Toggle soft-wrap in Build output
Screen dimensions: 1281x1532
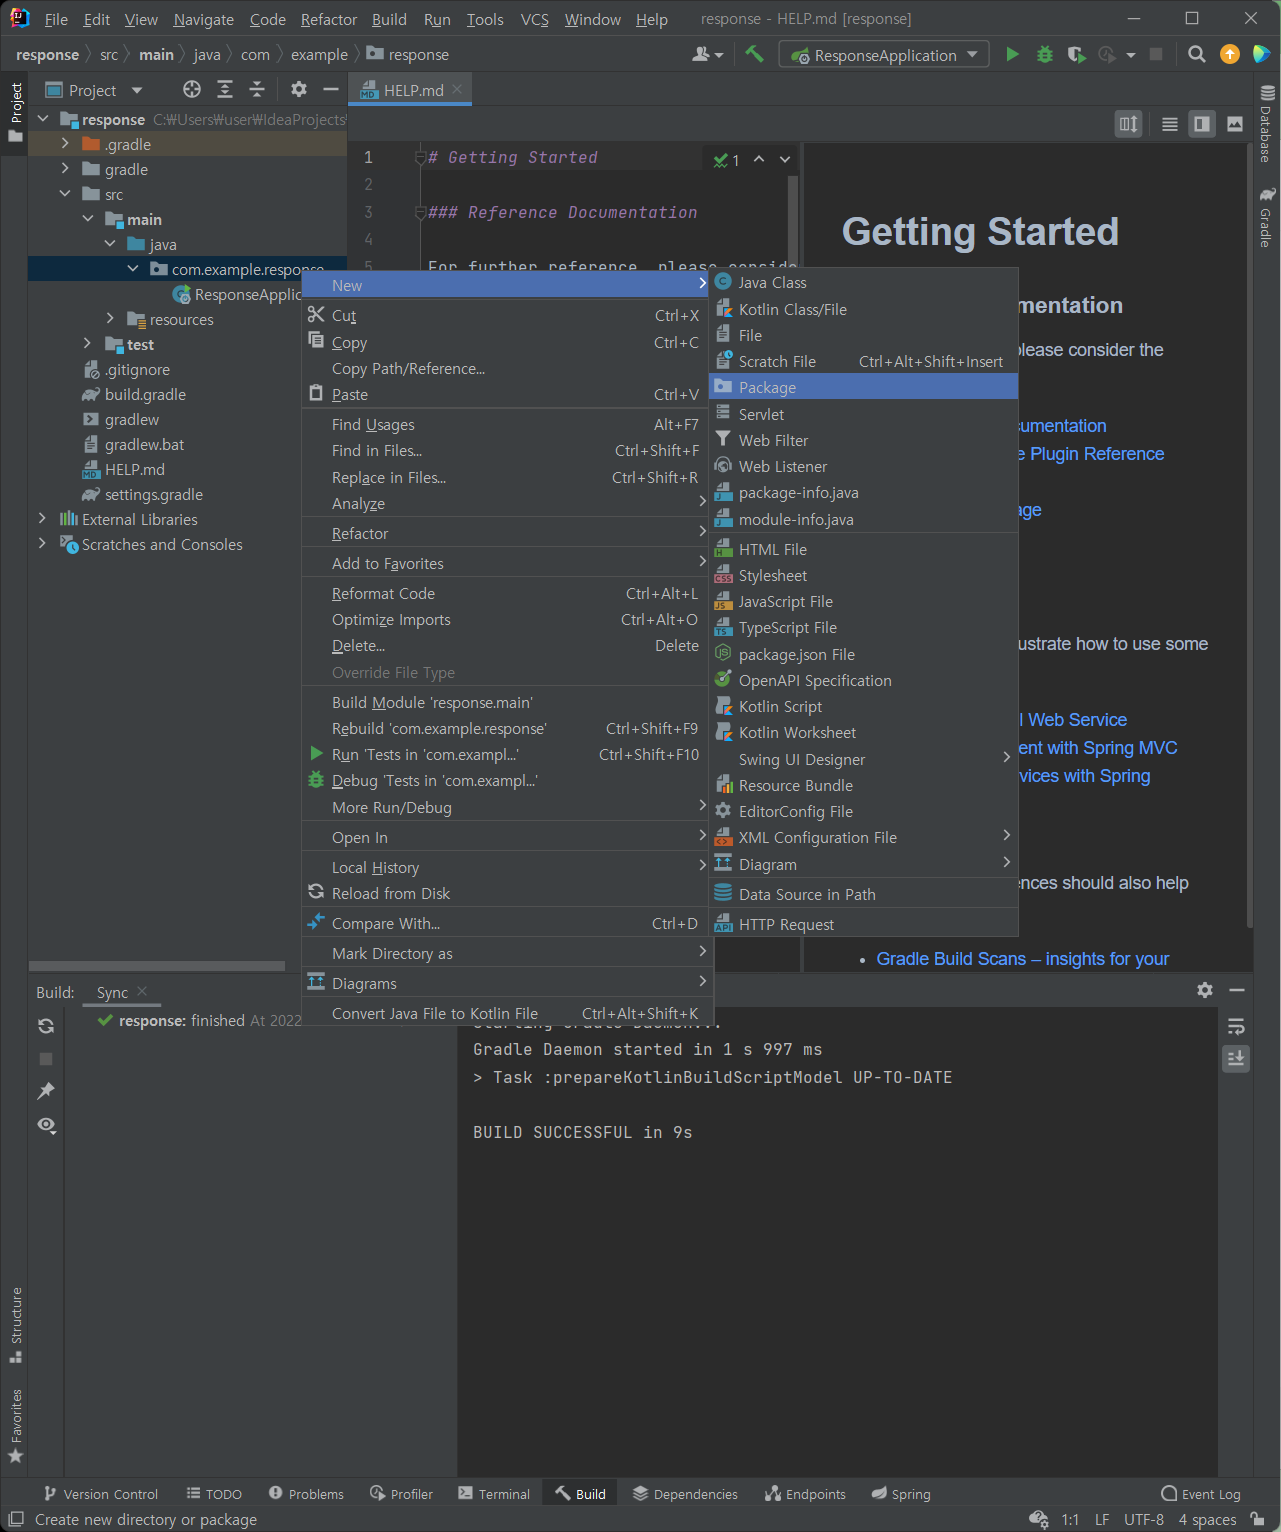tap(1236, 1026)
